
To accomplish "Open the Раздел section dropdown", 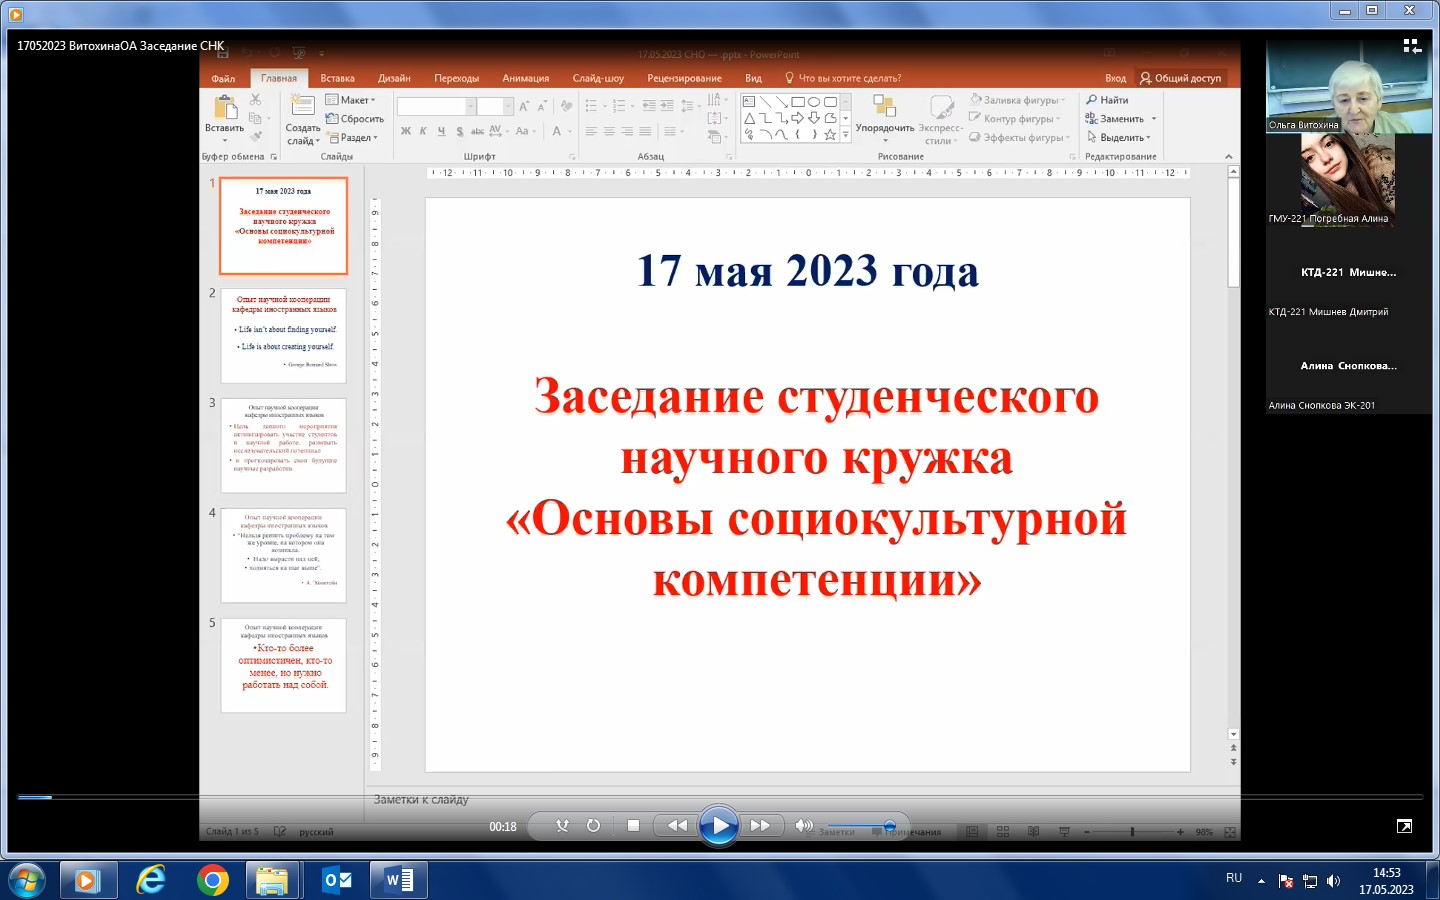I will tap(353, 138).
